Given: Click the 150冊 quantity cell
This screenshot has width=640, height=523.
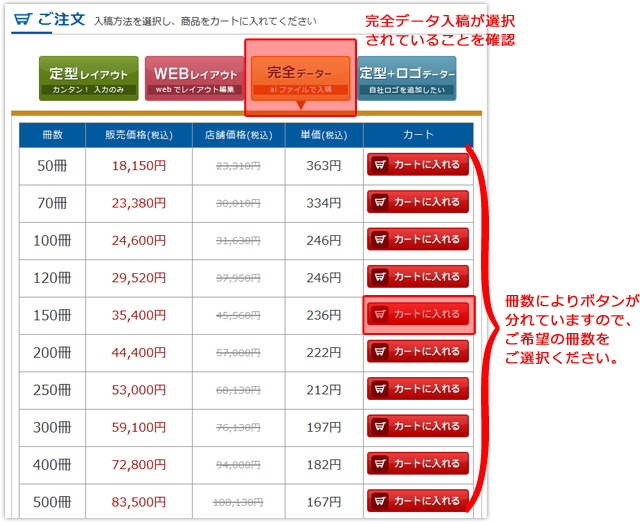Looking at the screenshot, I should pyautogui.click(x=52, y=315).
